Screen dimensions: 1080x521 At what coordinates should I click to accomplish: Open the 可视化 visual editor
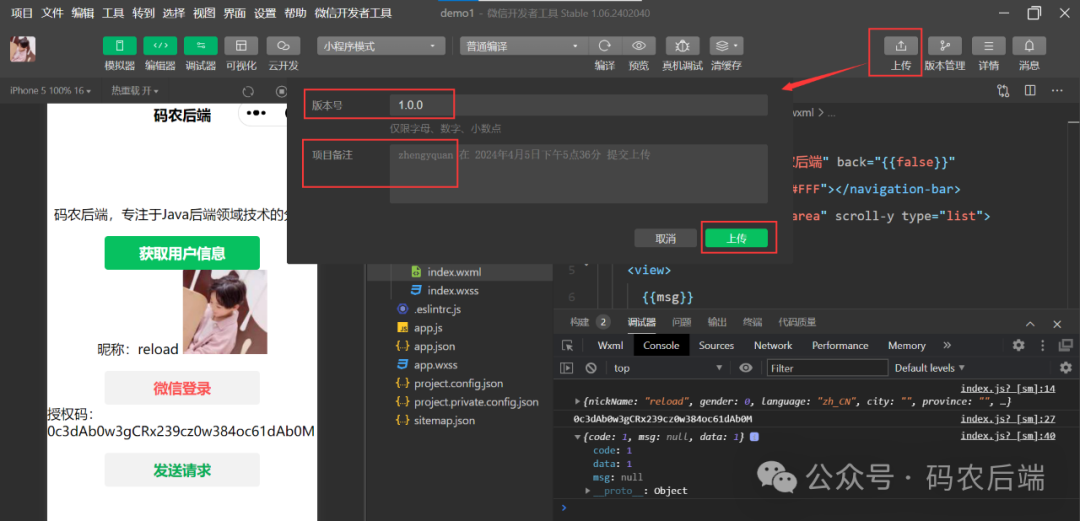pyautogui.click(x=241, y=45)
